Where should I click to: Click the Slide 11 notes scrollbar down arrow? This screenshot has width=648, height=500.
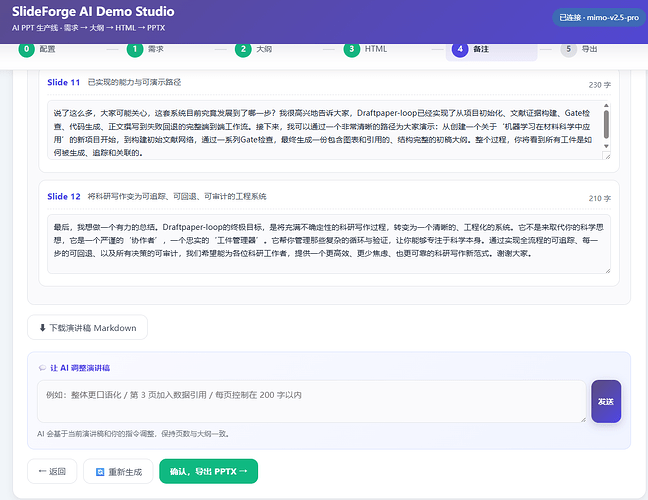click(x=606, y=146)
